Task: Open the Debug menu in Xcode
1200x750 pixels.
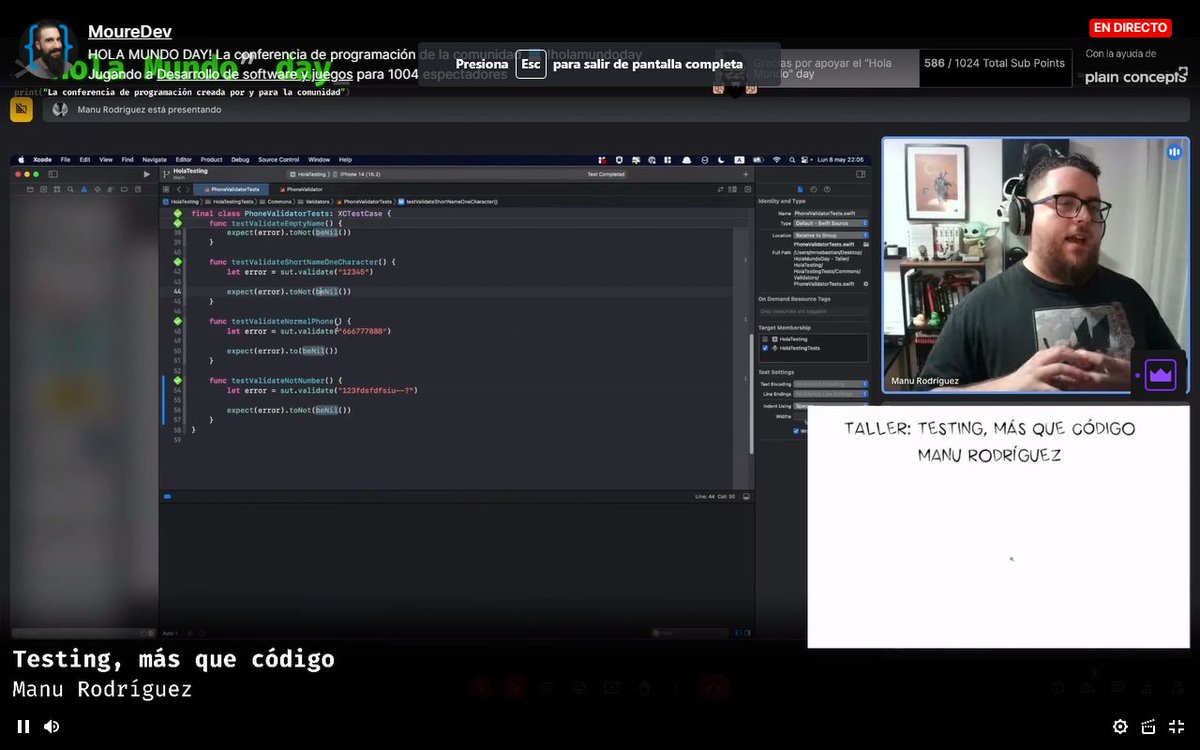Action: coord(240,160)
